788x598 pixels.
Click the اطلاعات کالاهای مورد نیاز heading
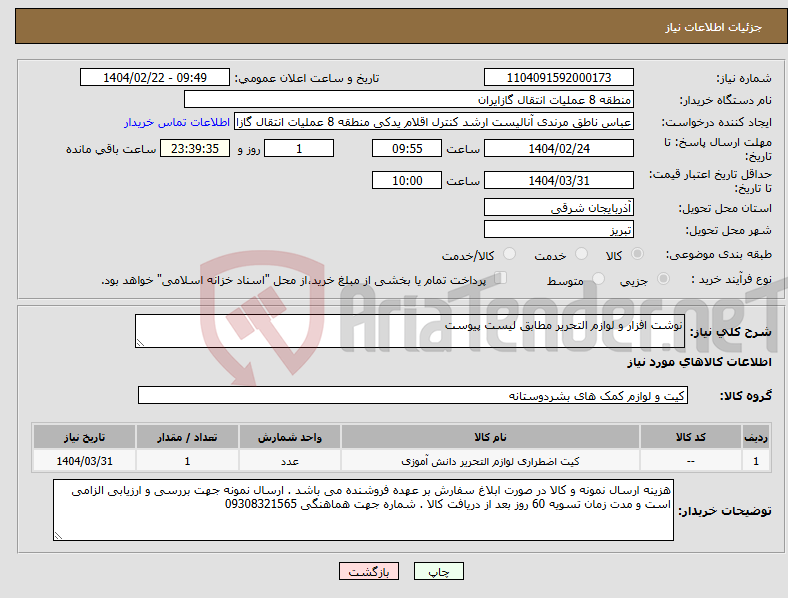699,362
